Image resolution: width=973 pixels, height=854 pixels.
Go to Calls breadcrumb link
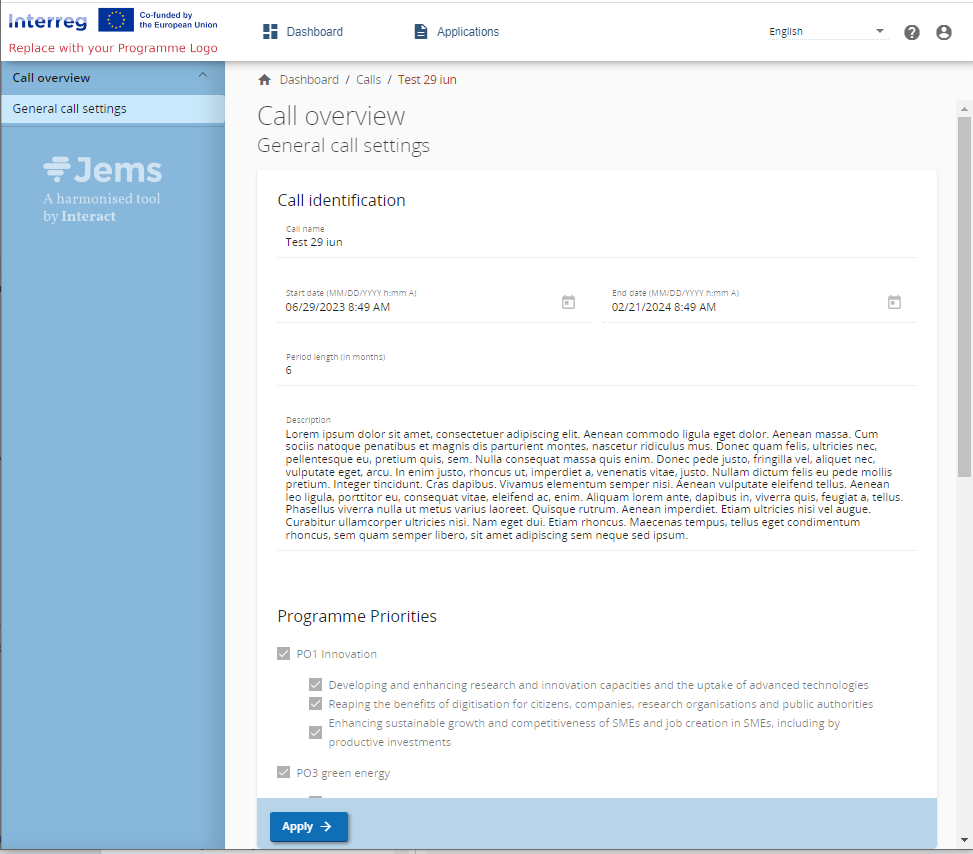368,80
